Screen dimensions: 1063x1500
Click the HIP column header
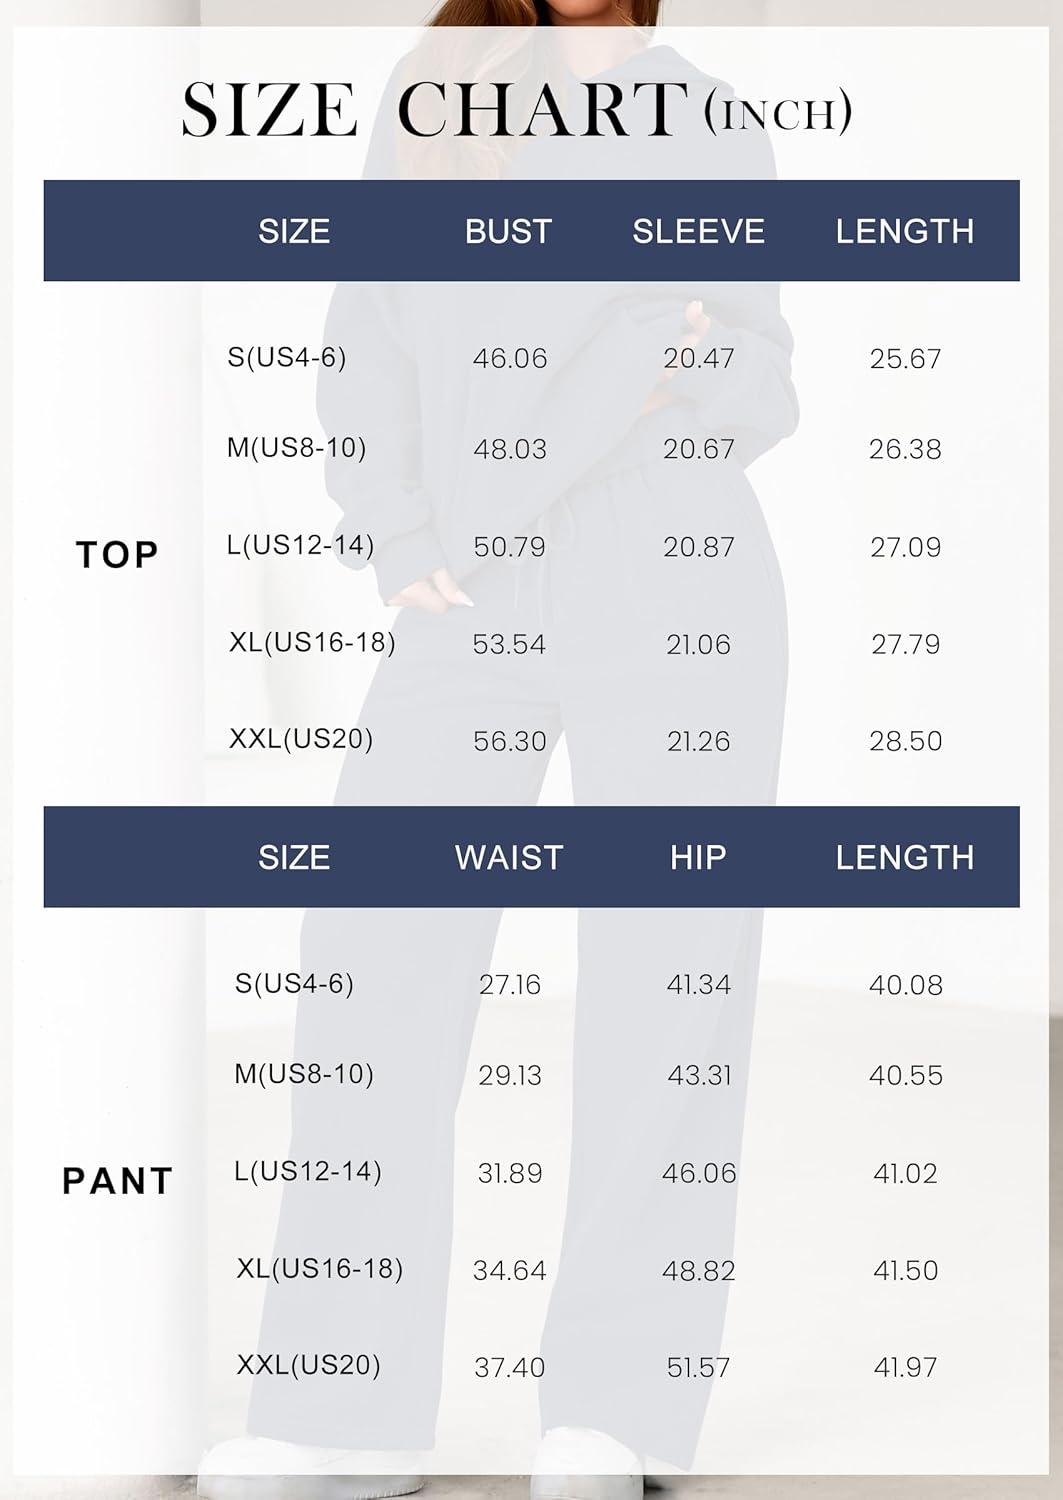pyautogui.click(x=698, y=858)
